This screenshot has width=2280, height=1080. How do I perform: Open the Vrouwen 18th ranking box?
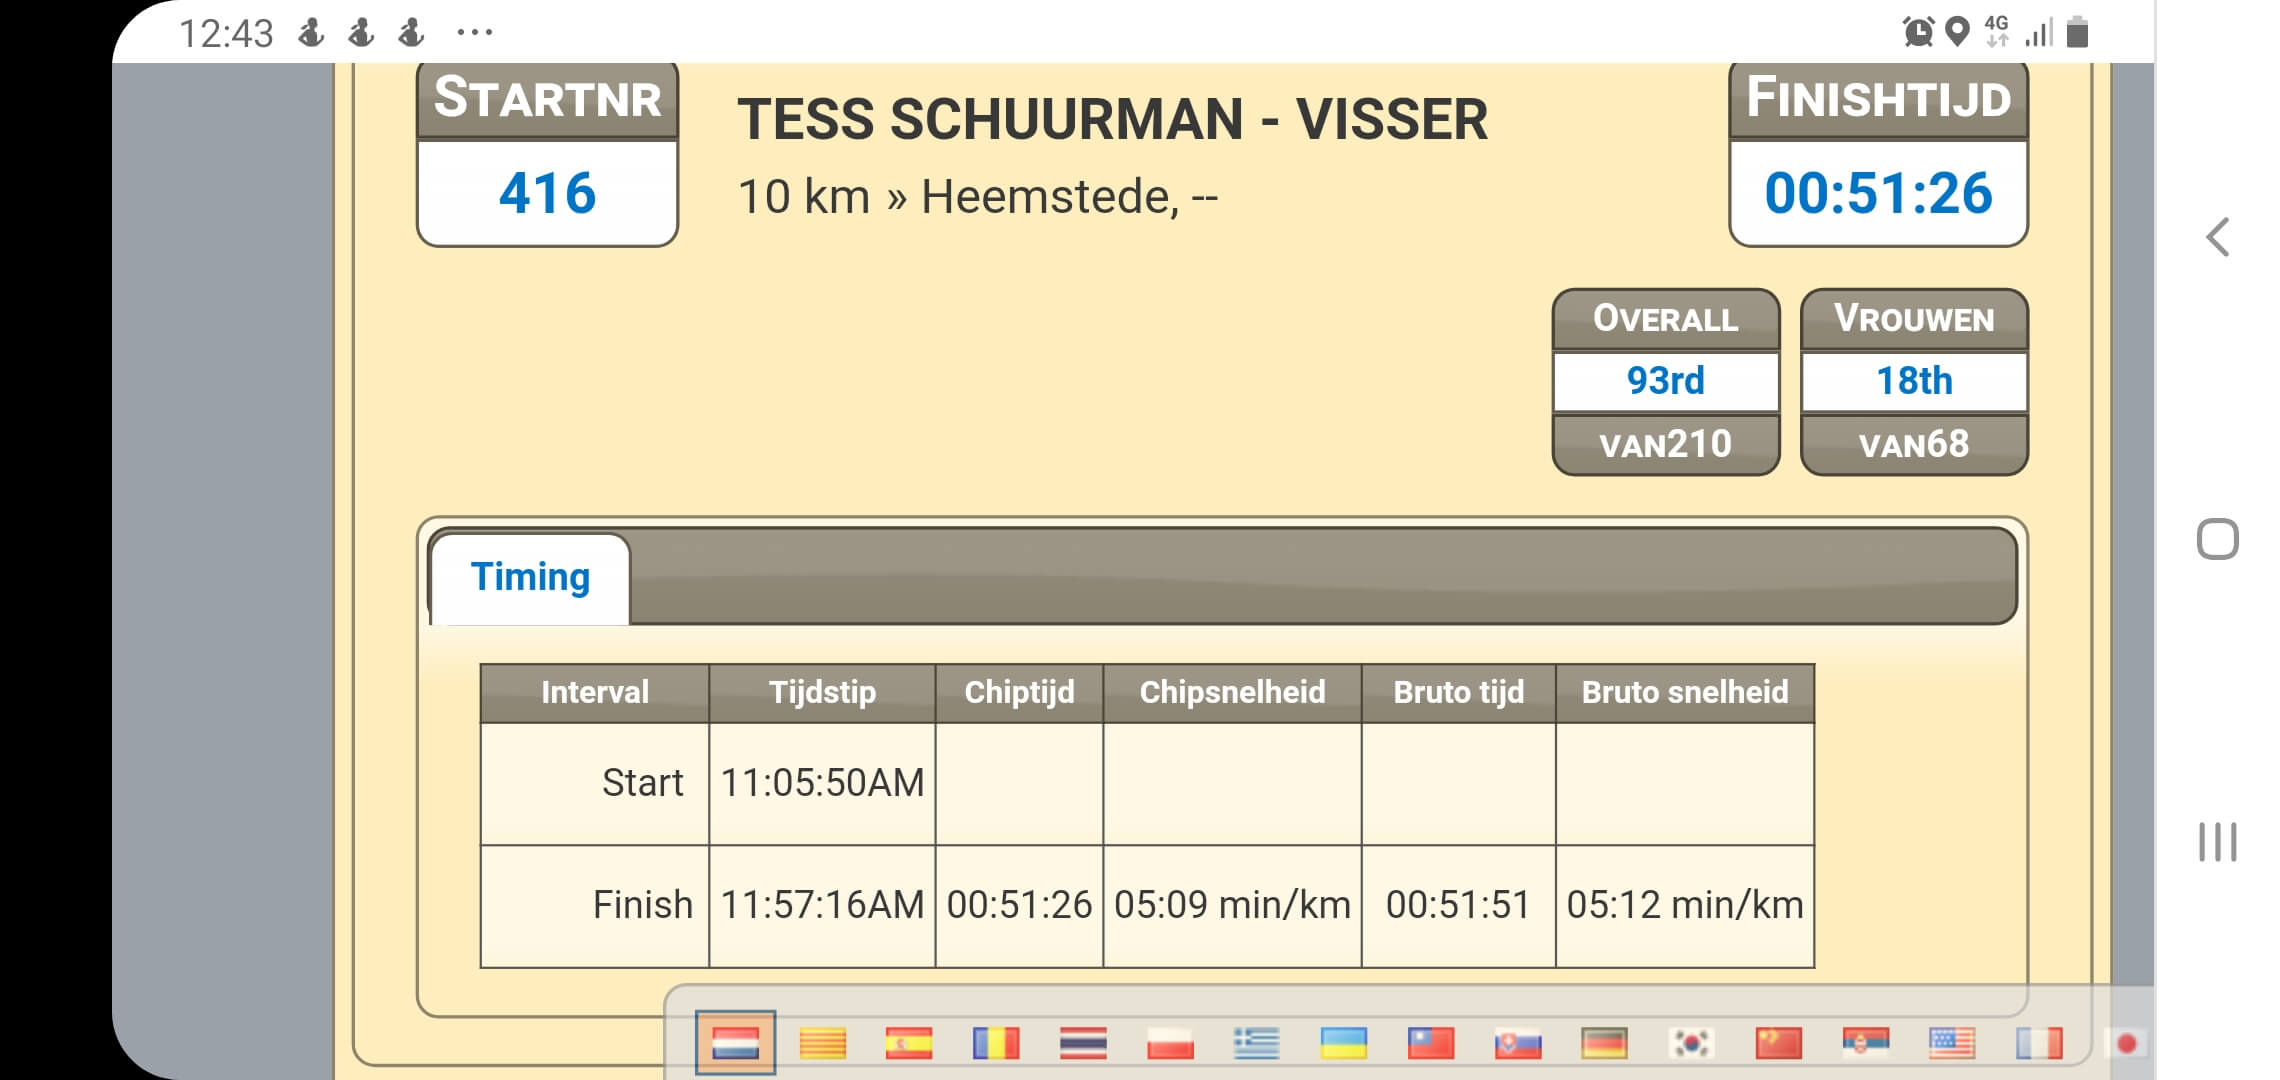click(1914, 381)
